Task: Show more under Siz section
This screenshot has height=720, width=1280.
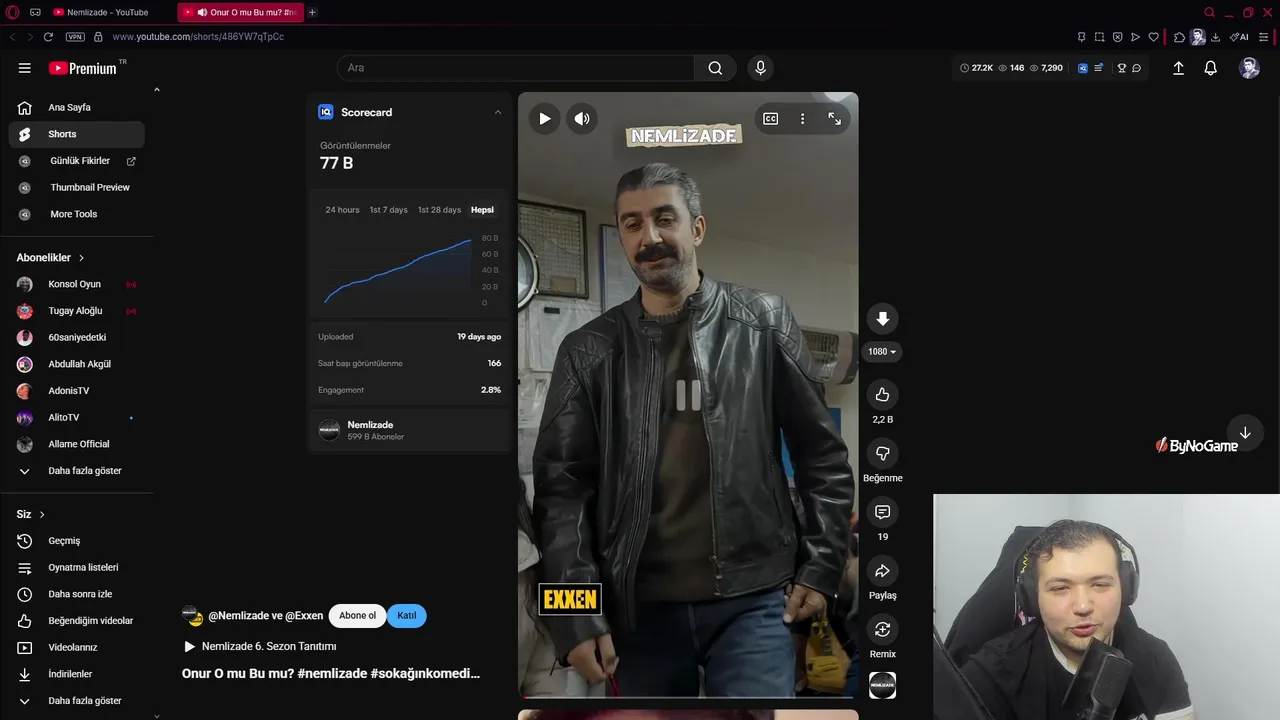Action: click(x=76, y=701)
